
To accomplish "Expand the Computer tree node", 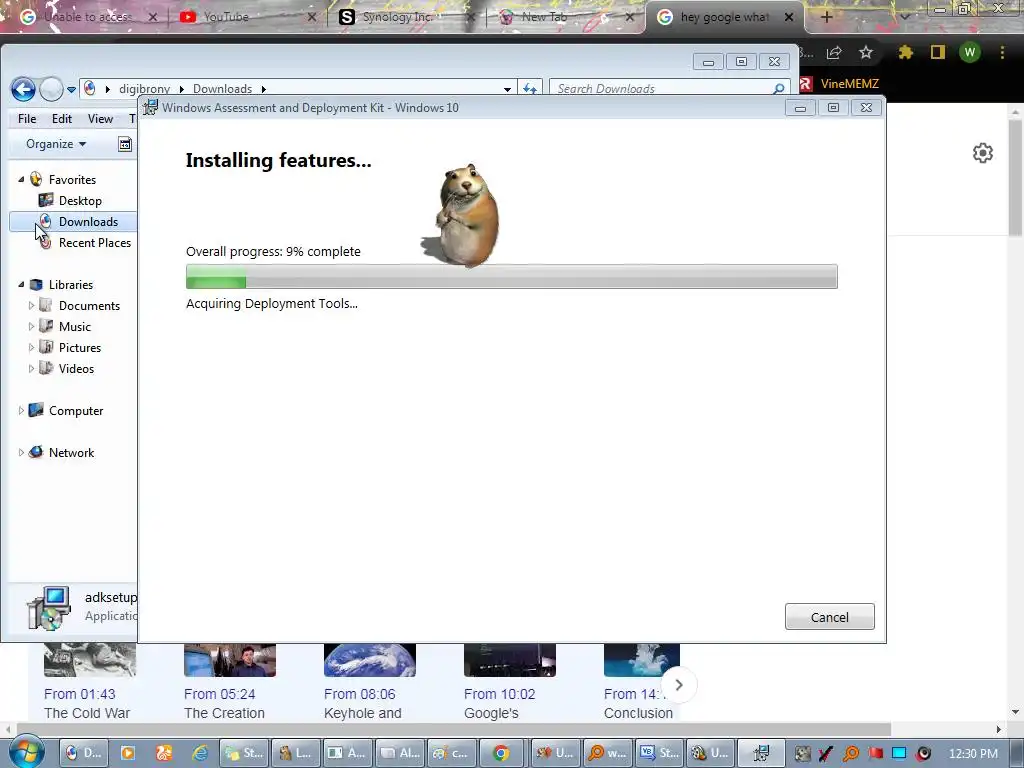I will click(21, 411).
